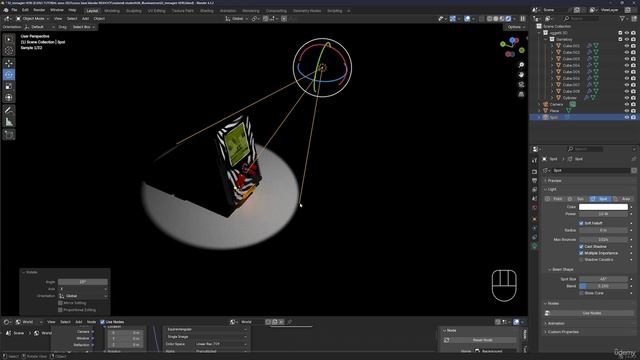Hide the Plane object in outliner
The width and height of the screenshot is (640, 360).
[x=627, y=111]
